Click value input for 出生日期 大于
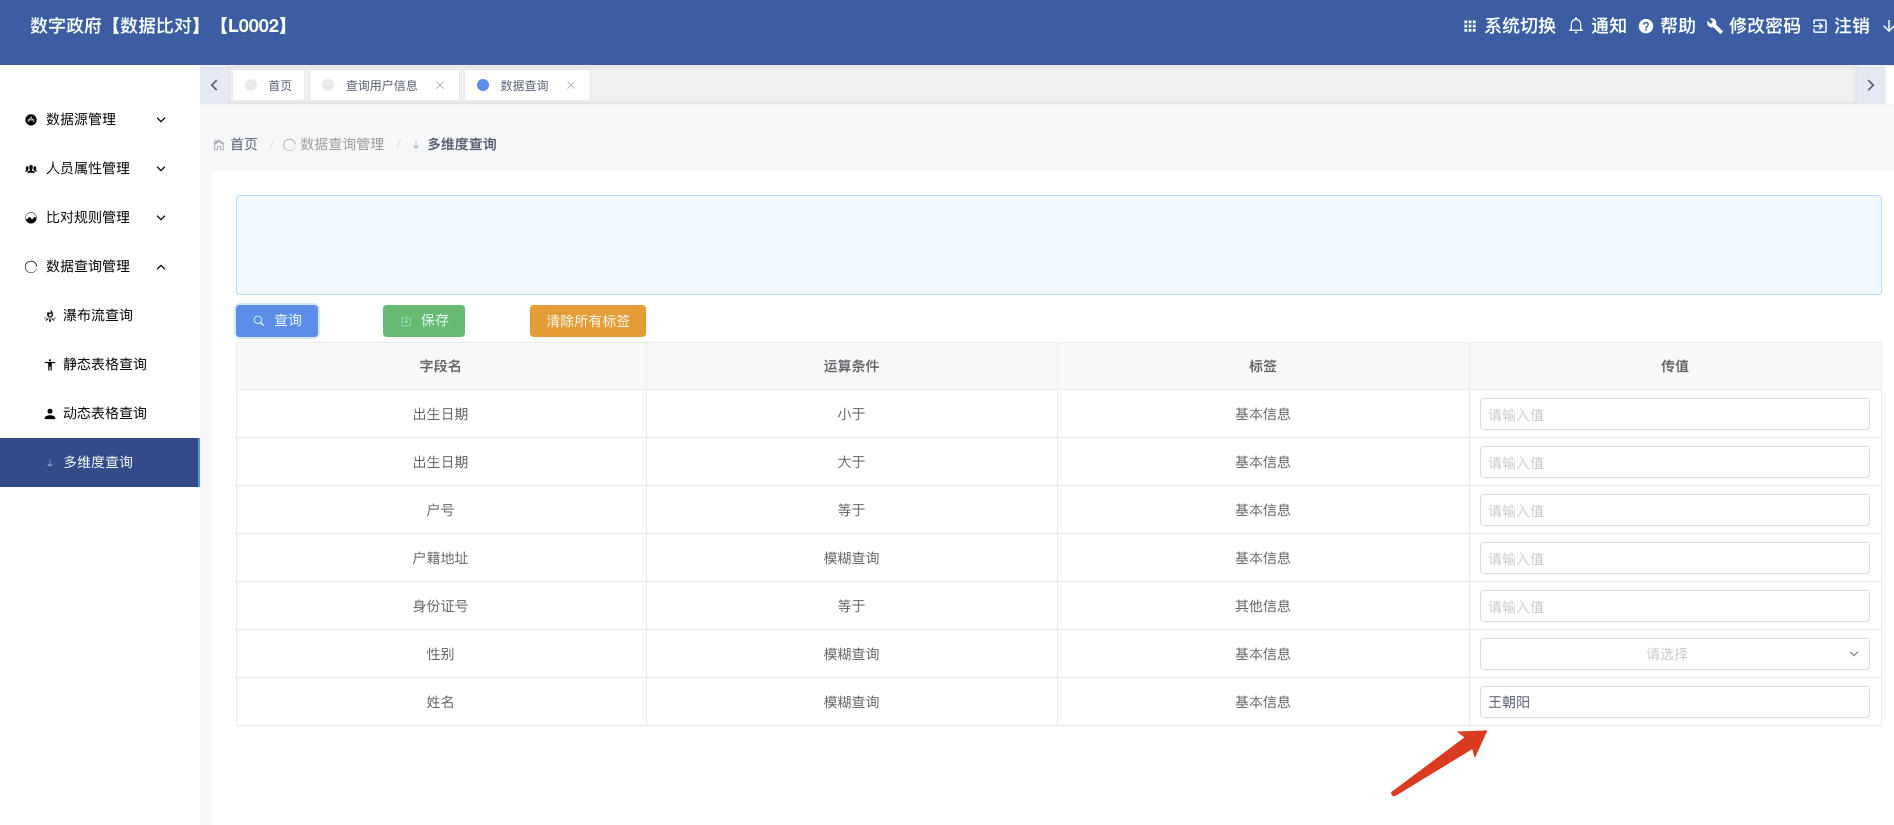1894x825 pixels. (1674, 462)
